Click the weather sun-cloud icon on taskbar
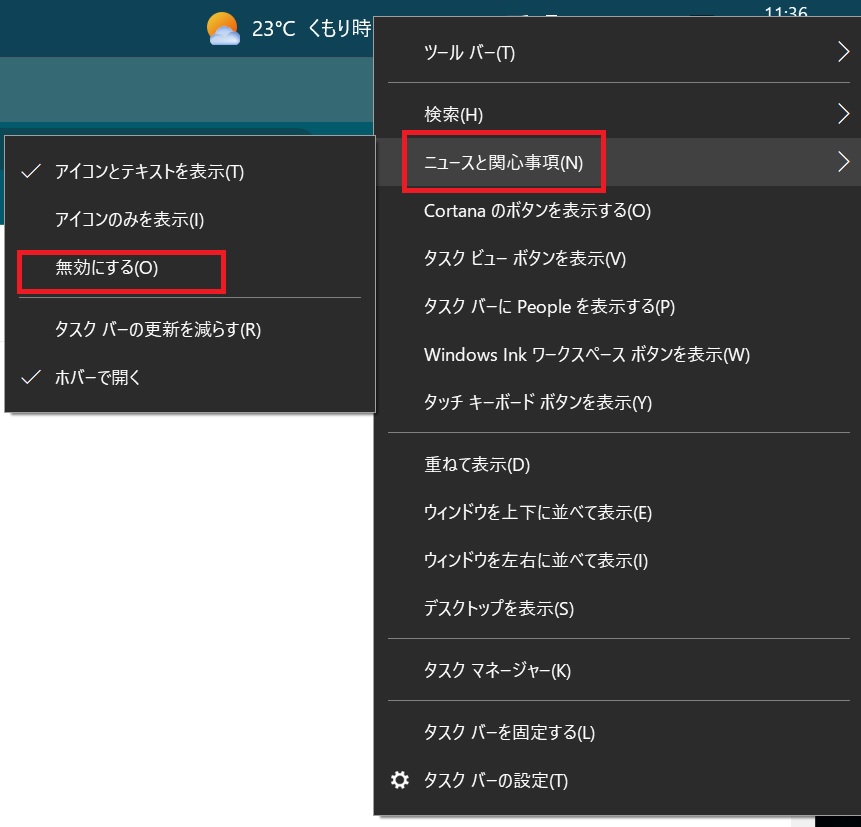 [x=223, y=29]
